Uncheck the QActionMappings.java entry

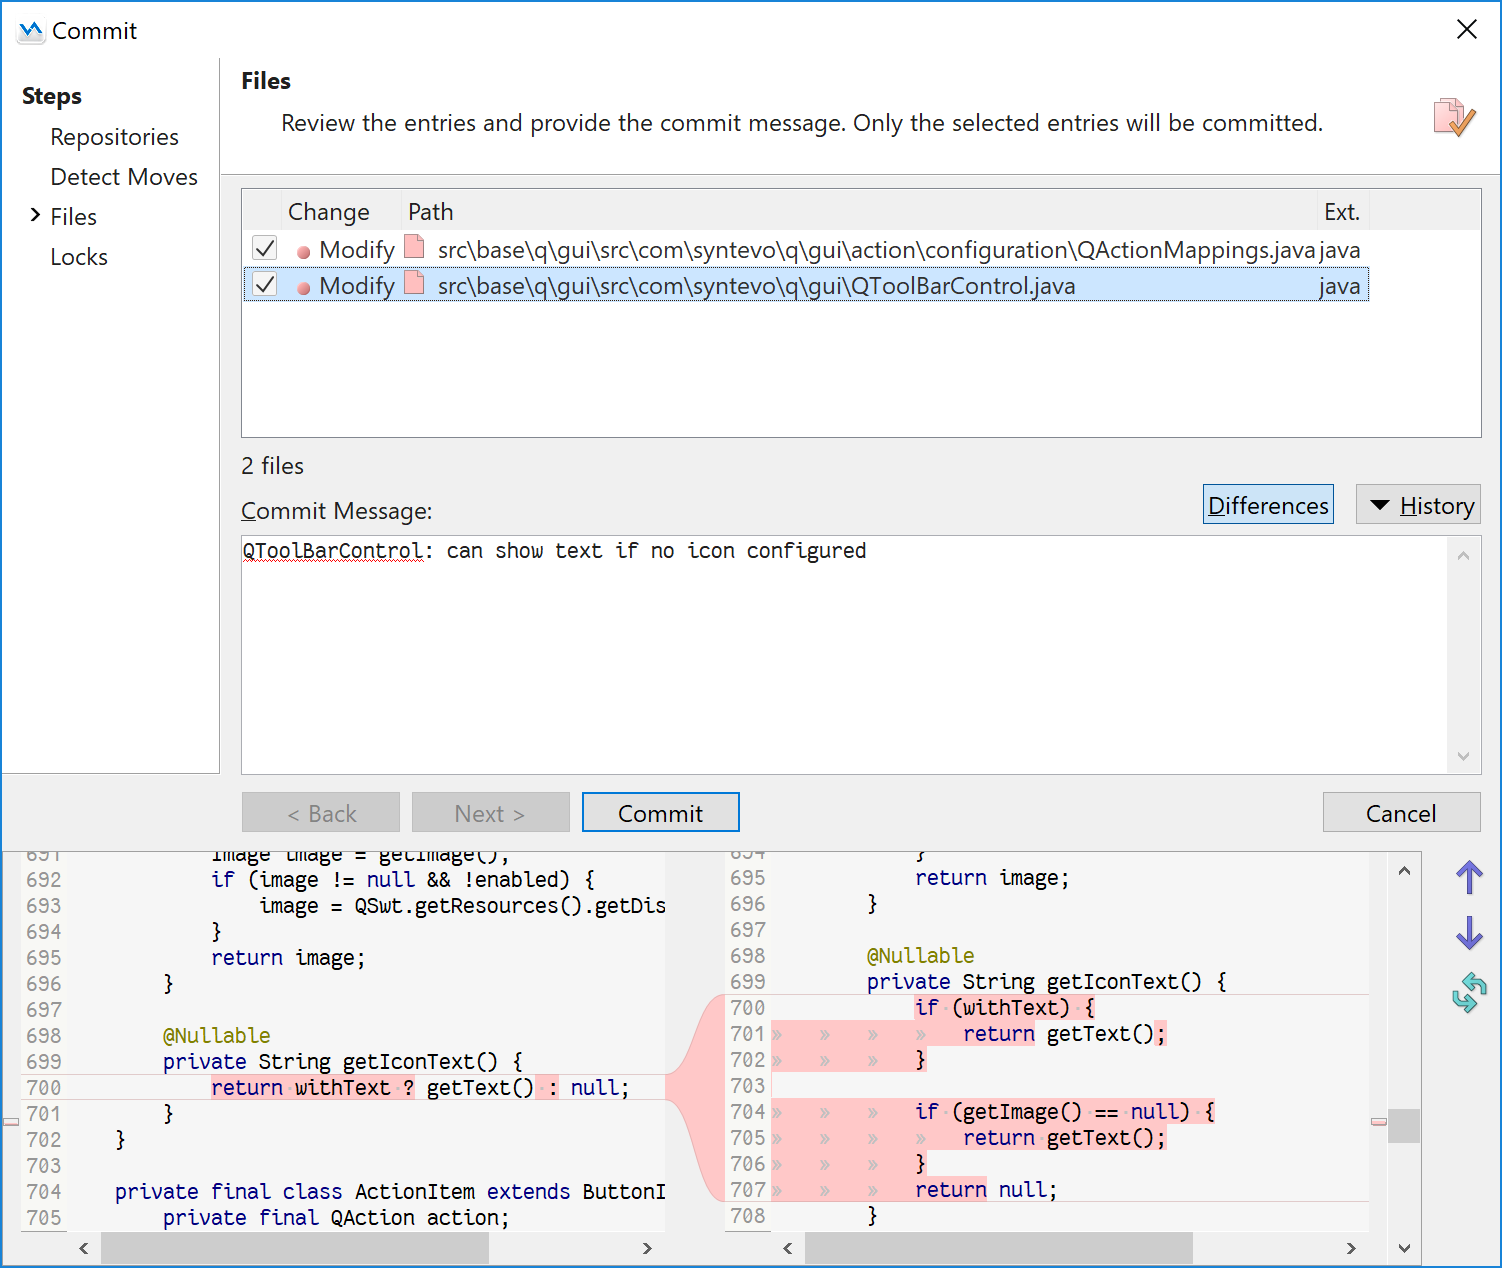263,247
